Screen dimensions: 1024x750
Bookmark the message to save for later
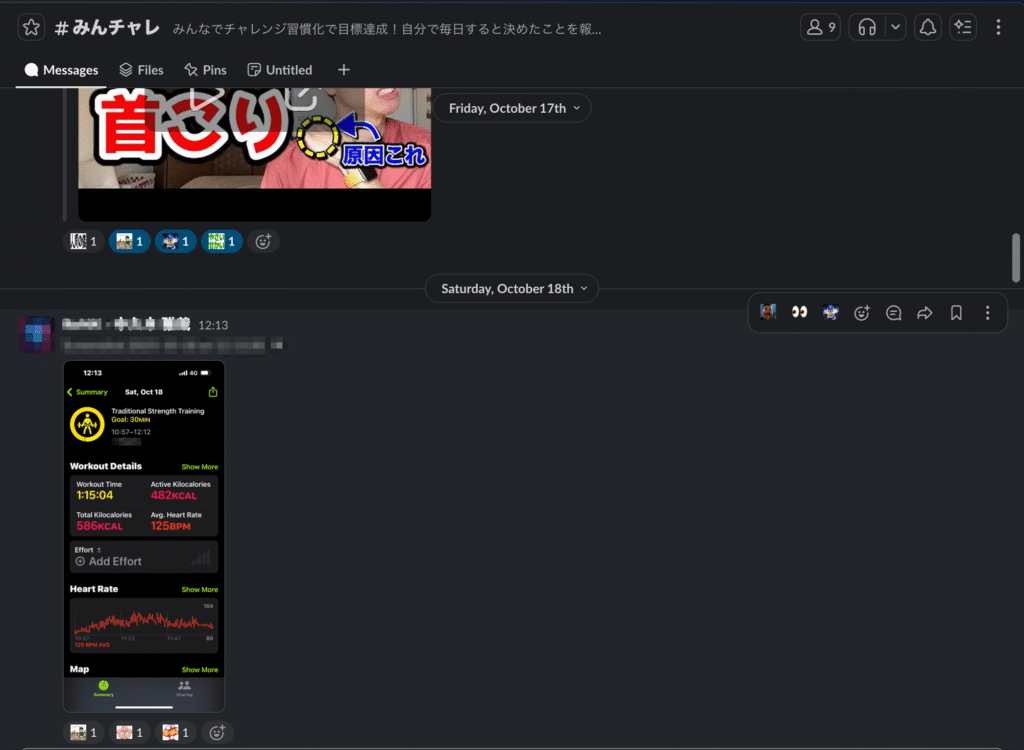956,313
